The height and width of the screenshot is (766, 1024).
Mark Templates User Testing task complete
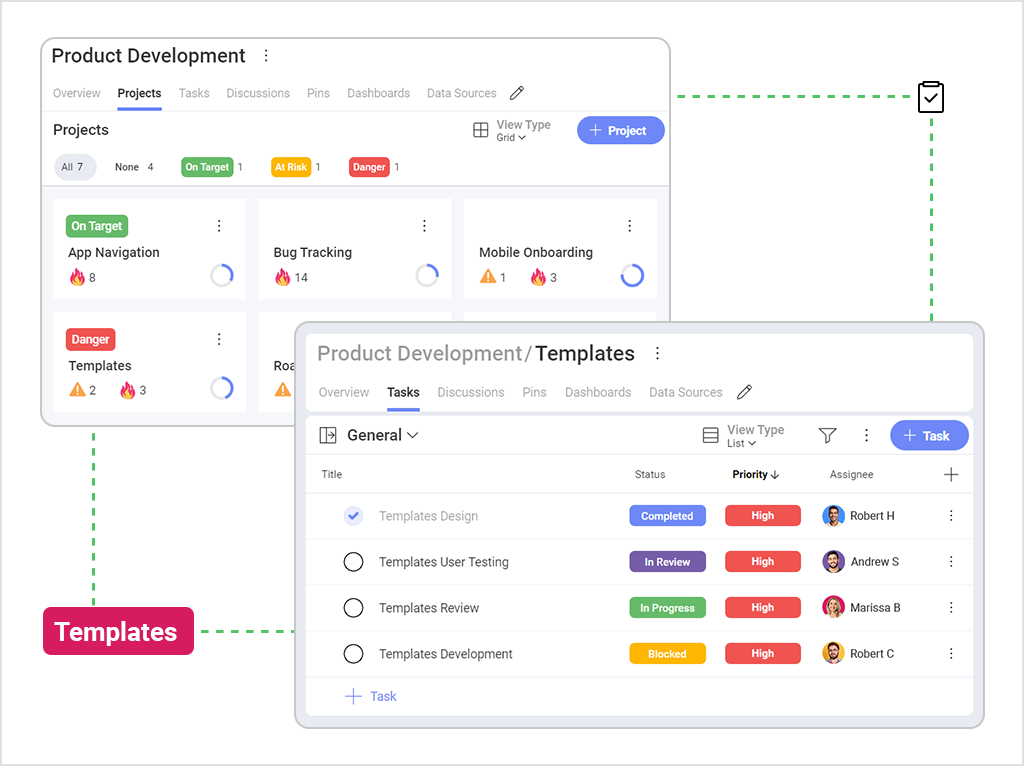click(353, 562)
